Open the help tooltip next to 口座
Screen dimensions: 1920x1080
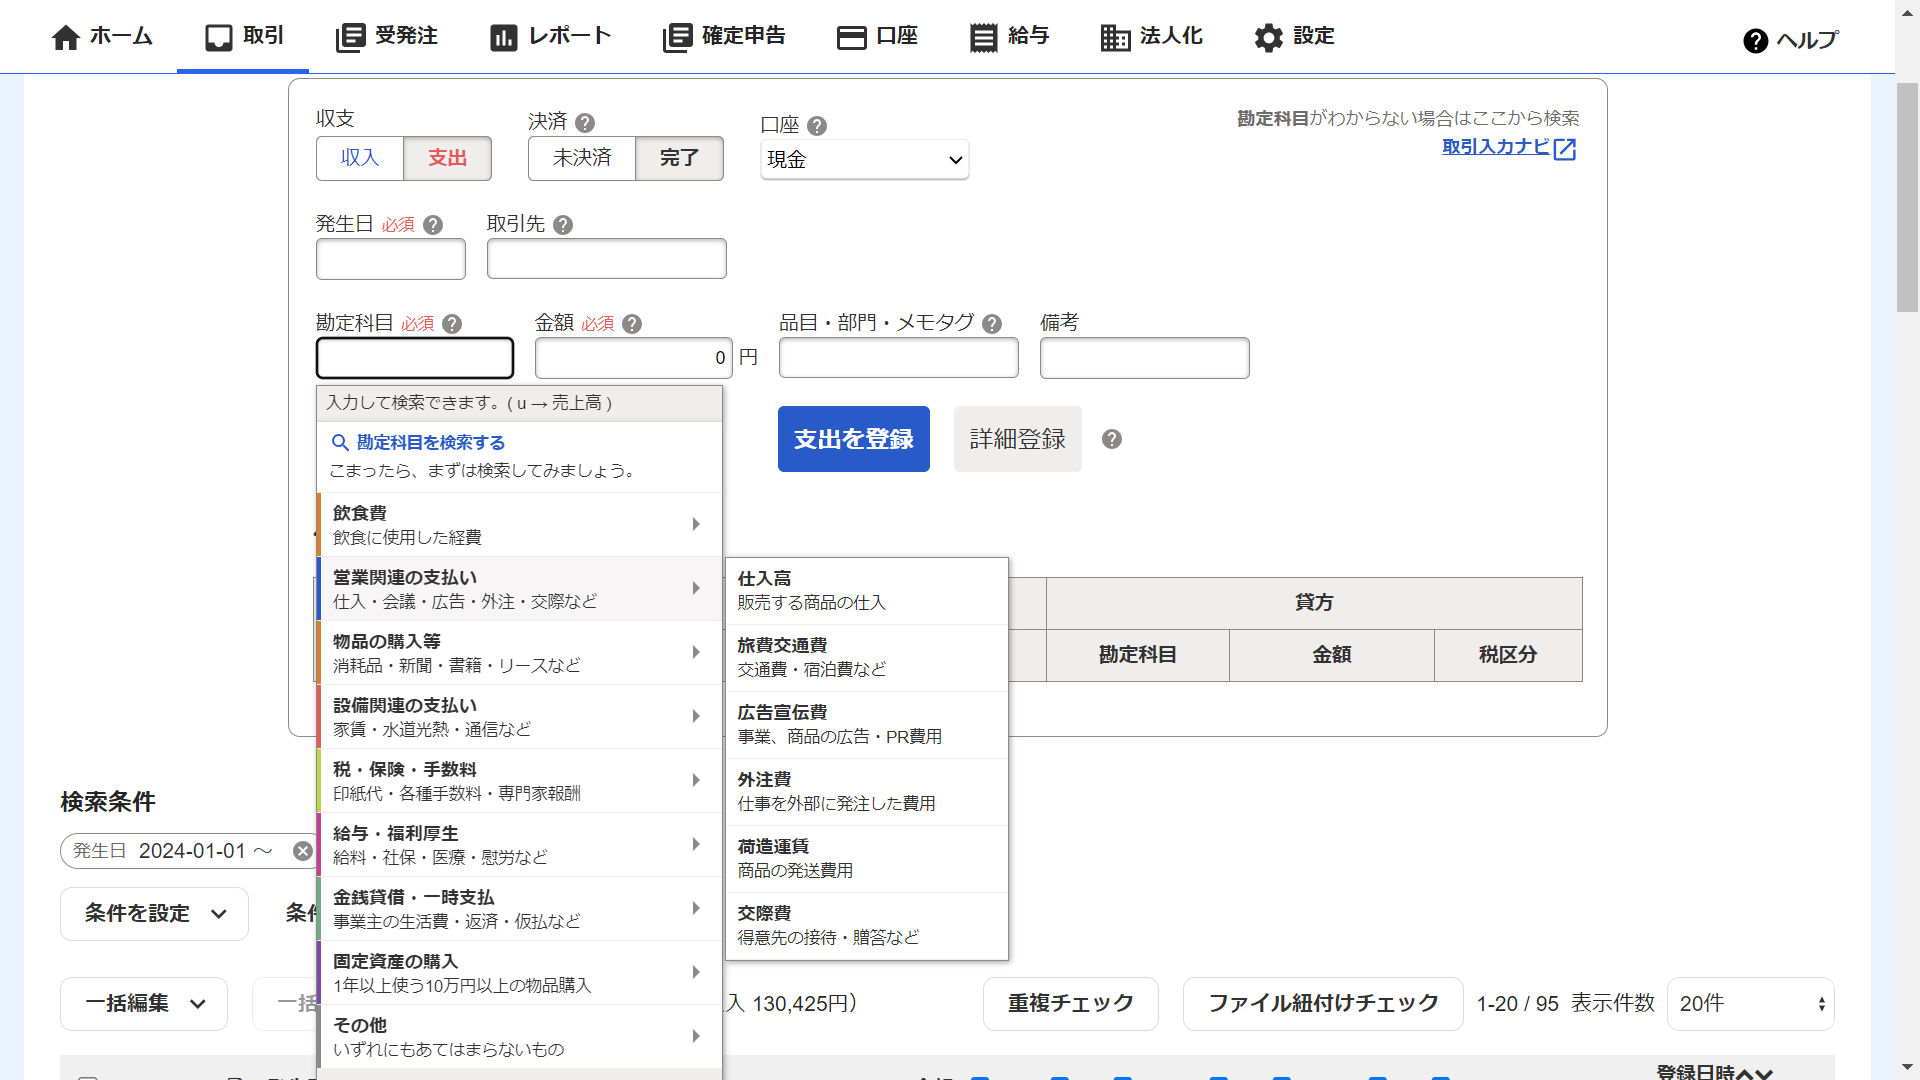pos(817,126)
